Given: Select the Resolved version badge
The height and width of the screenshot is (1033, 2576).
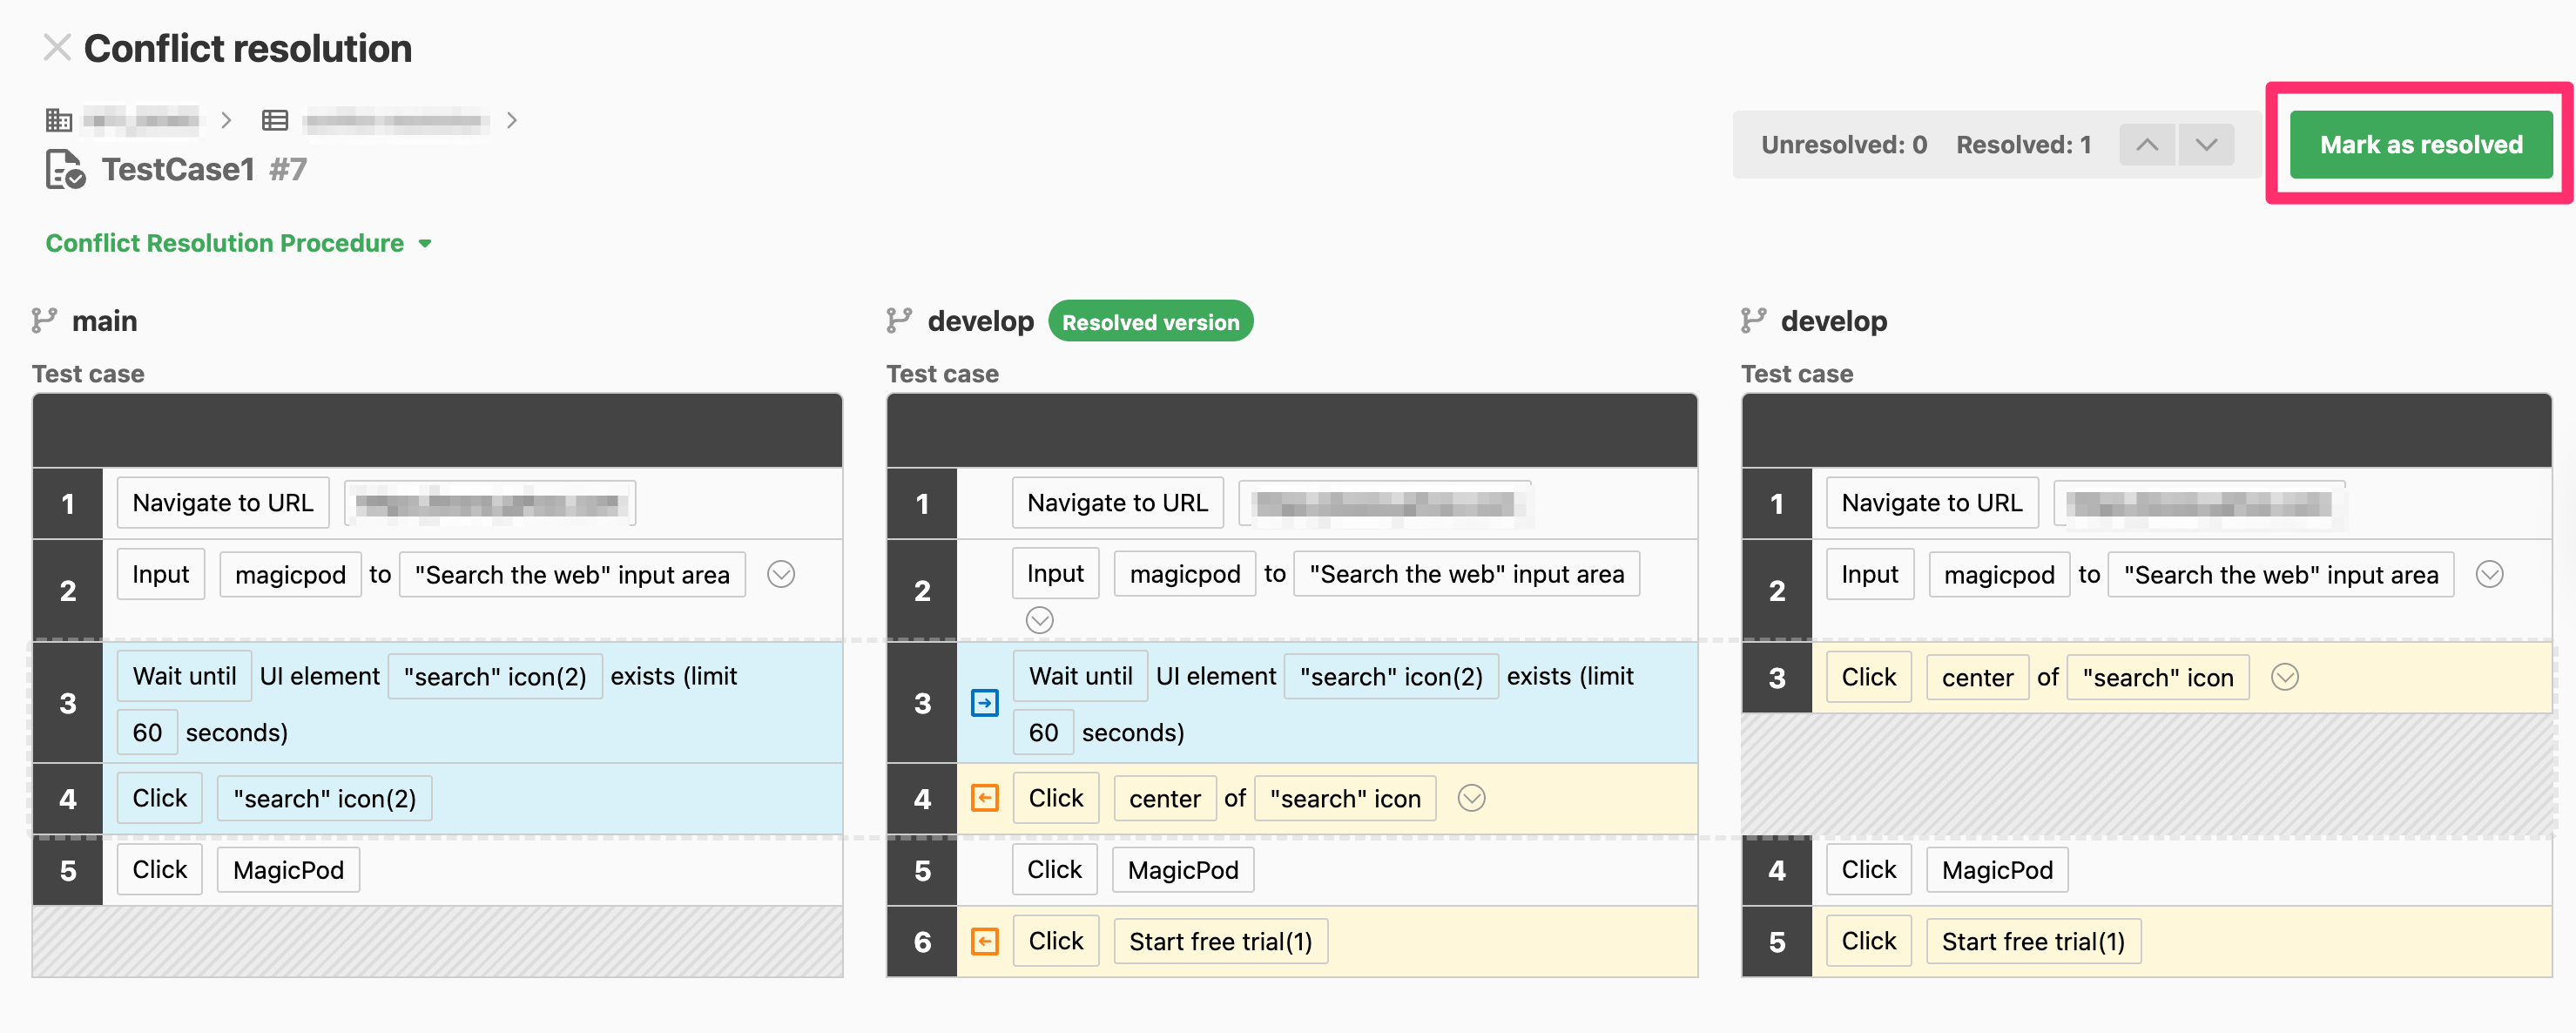Looking at the screenshot, I should point(1150,322).
